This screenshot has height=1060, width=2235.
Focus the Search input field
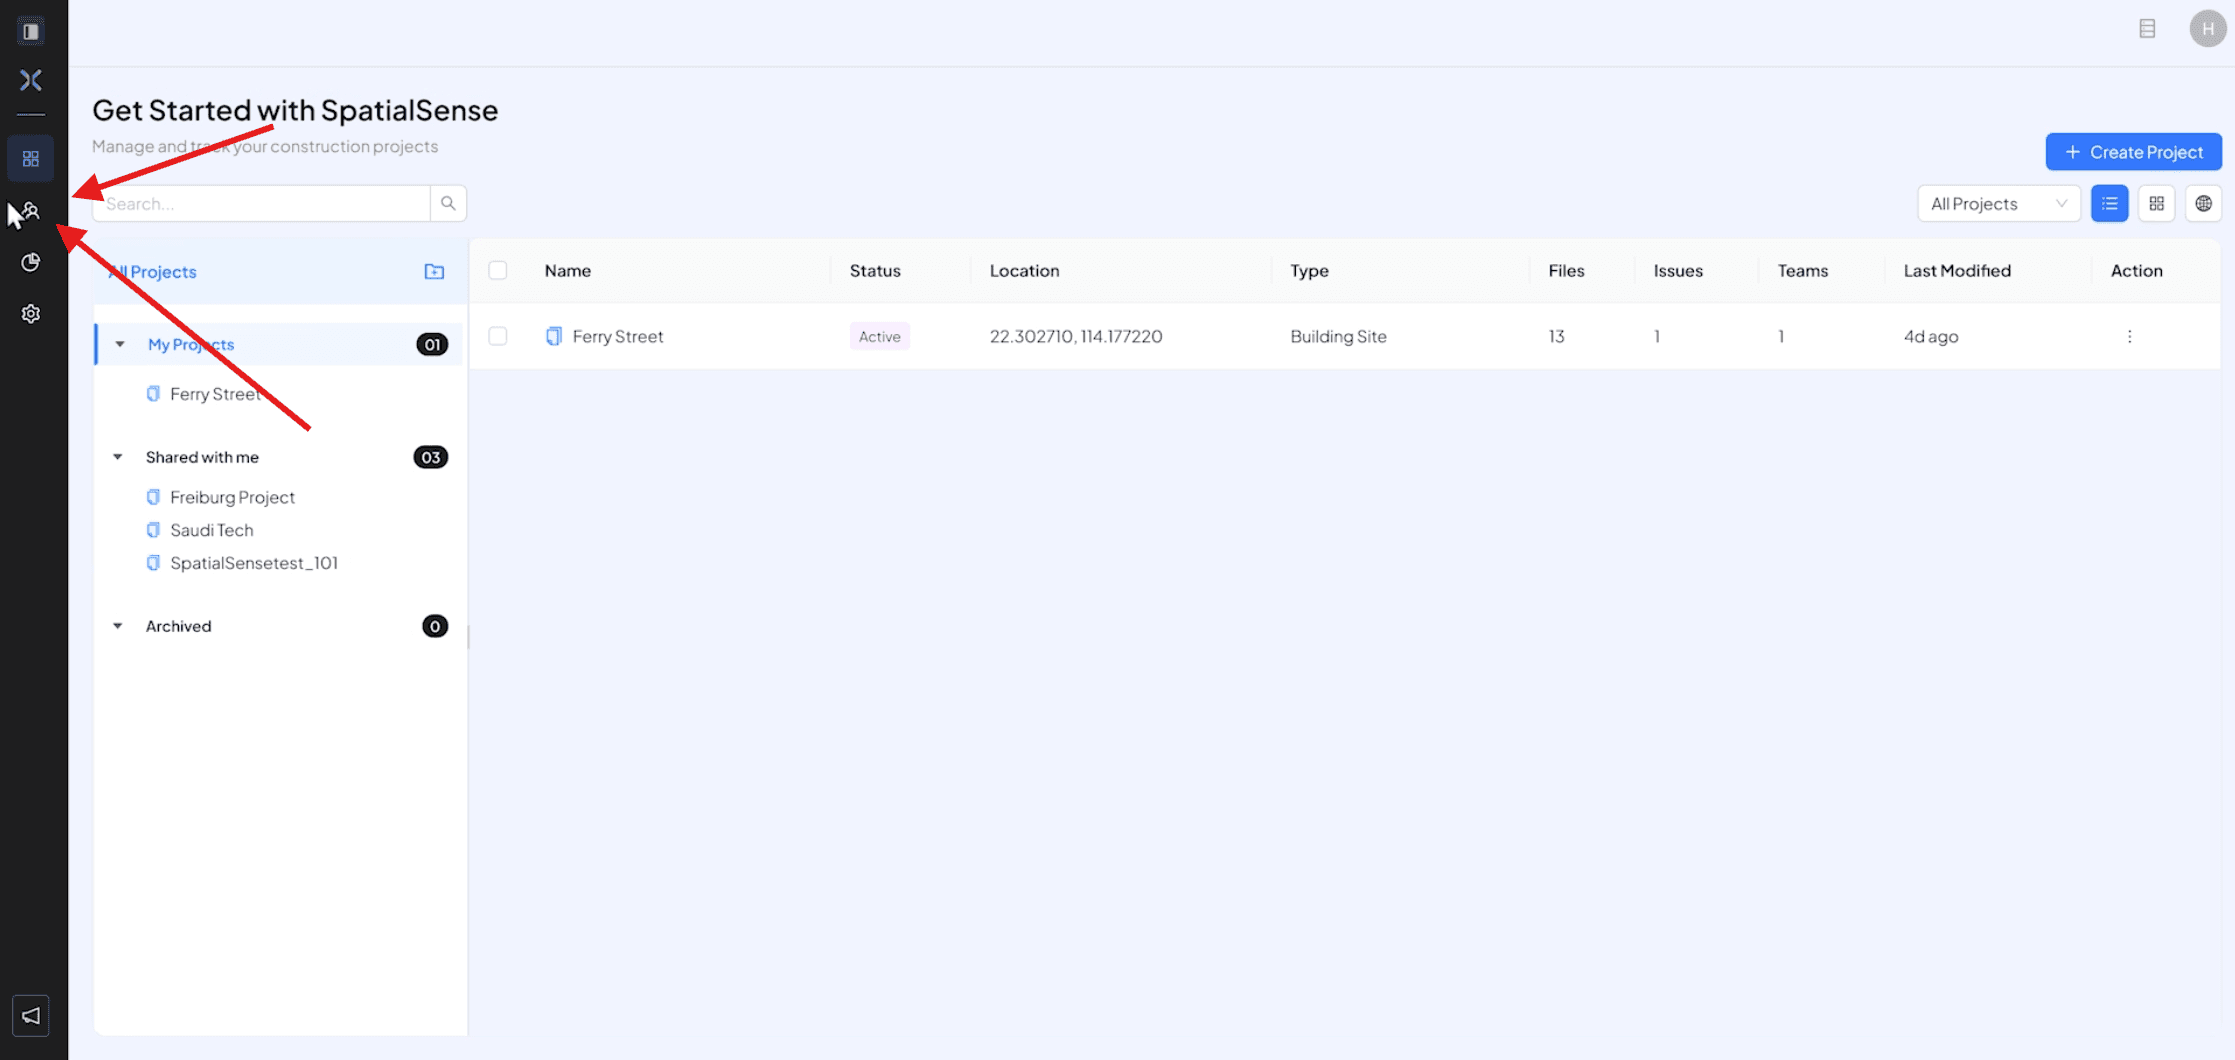[262, 203]
